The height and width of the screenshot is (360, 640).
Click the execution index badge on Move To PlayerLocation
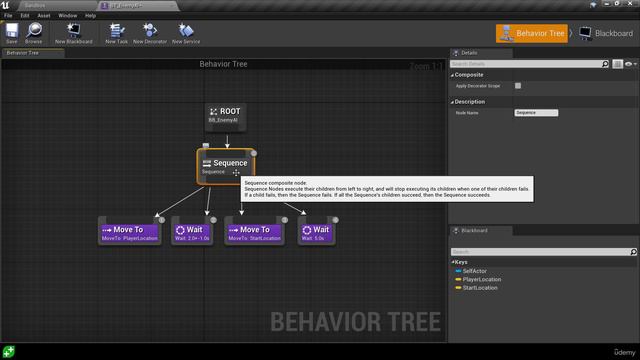[162, 220]
